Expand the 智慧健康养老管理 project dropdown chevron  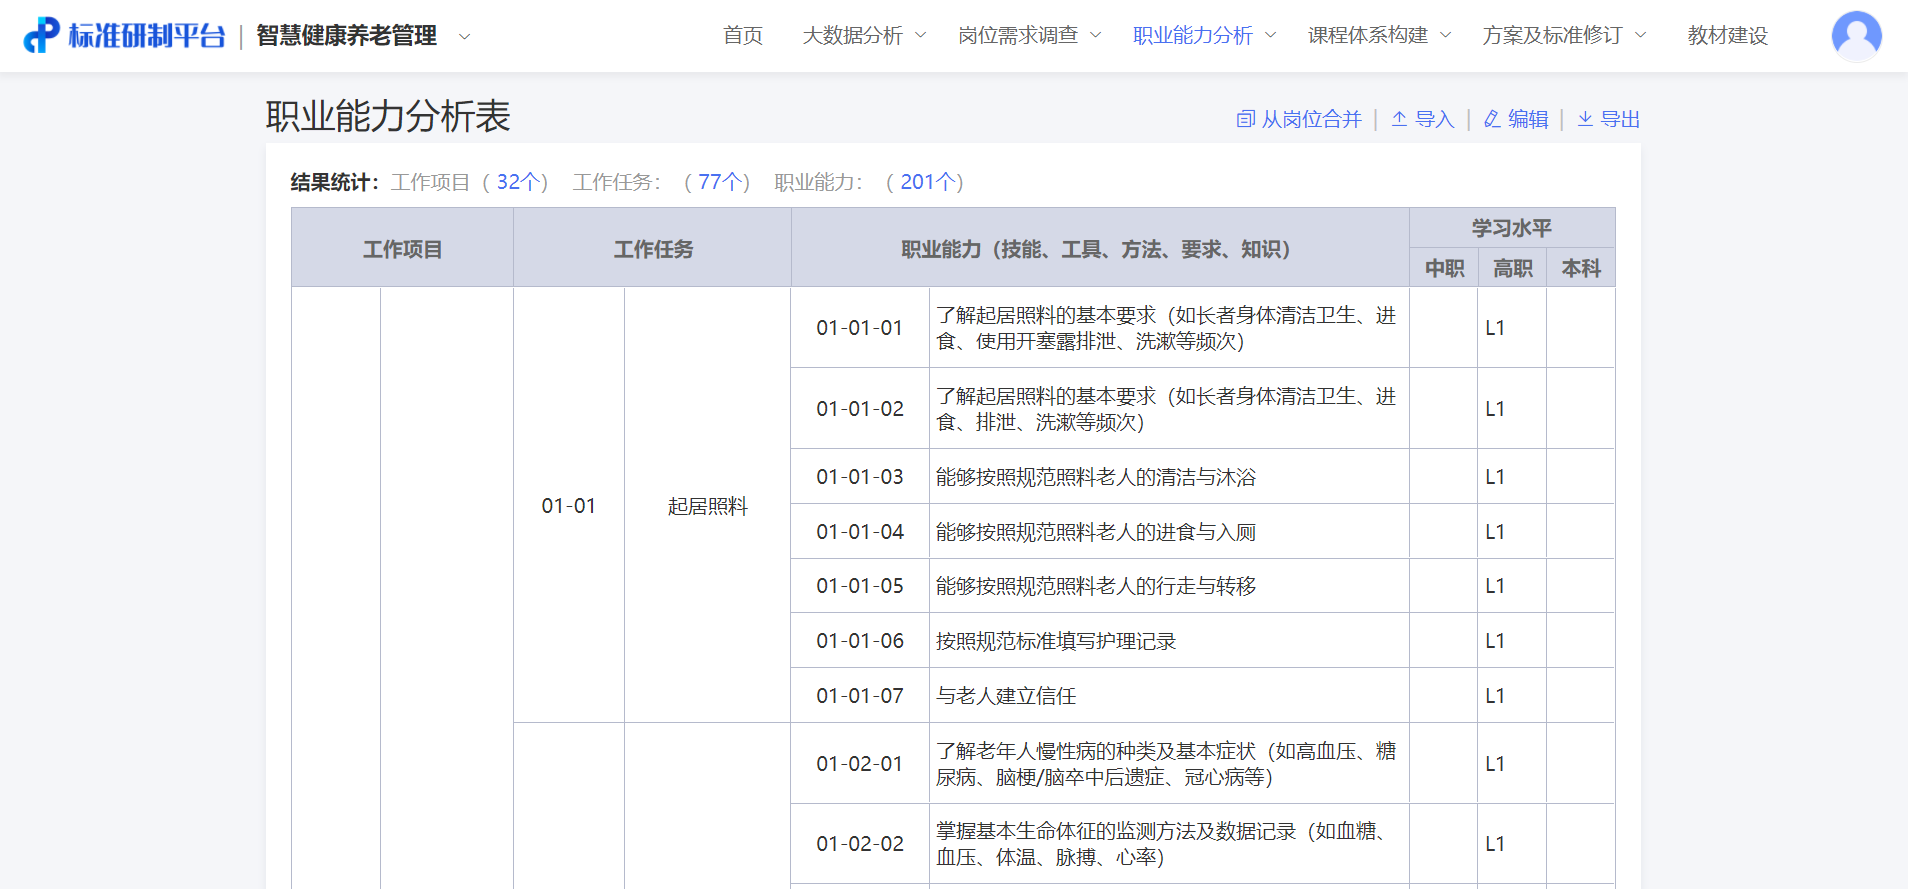coord(464,36)
